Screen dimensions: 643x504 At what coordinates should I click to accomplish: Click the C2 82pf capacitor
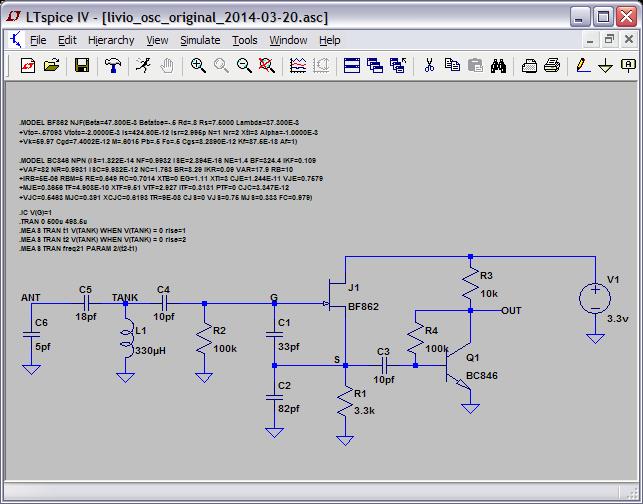(x=274, y=397)
